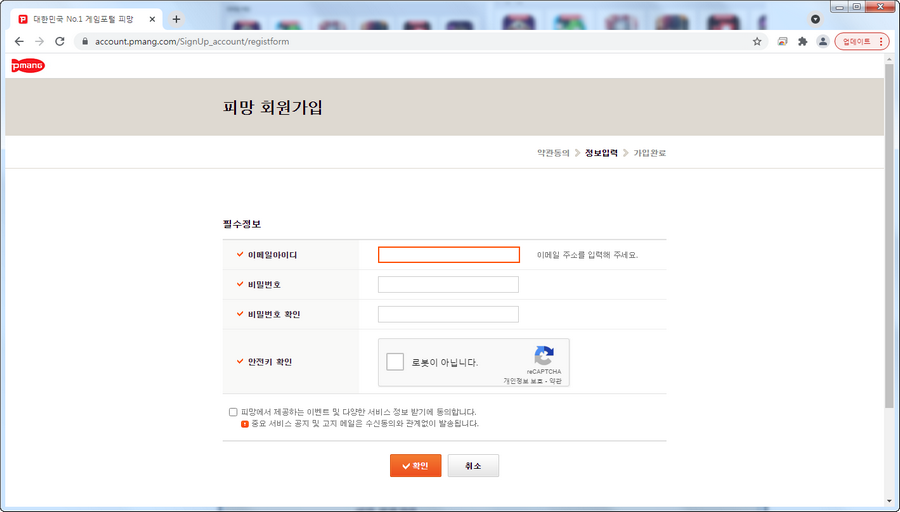Click the 비밀번호 input field
Viewport: 900px width, 512px height.
[448, 284]
